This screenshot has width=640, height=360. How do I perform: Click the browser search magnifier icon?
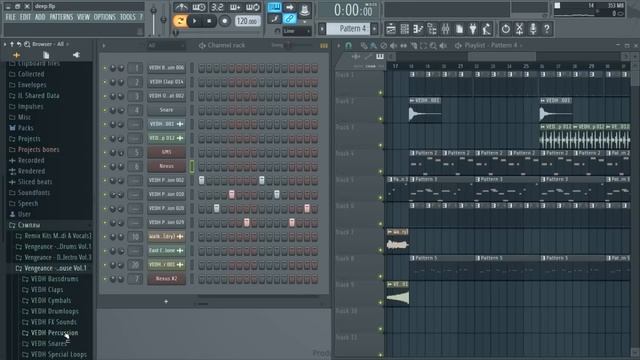pos(27,44)
